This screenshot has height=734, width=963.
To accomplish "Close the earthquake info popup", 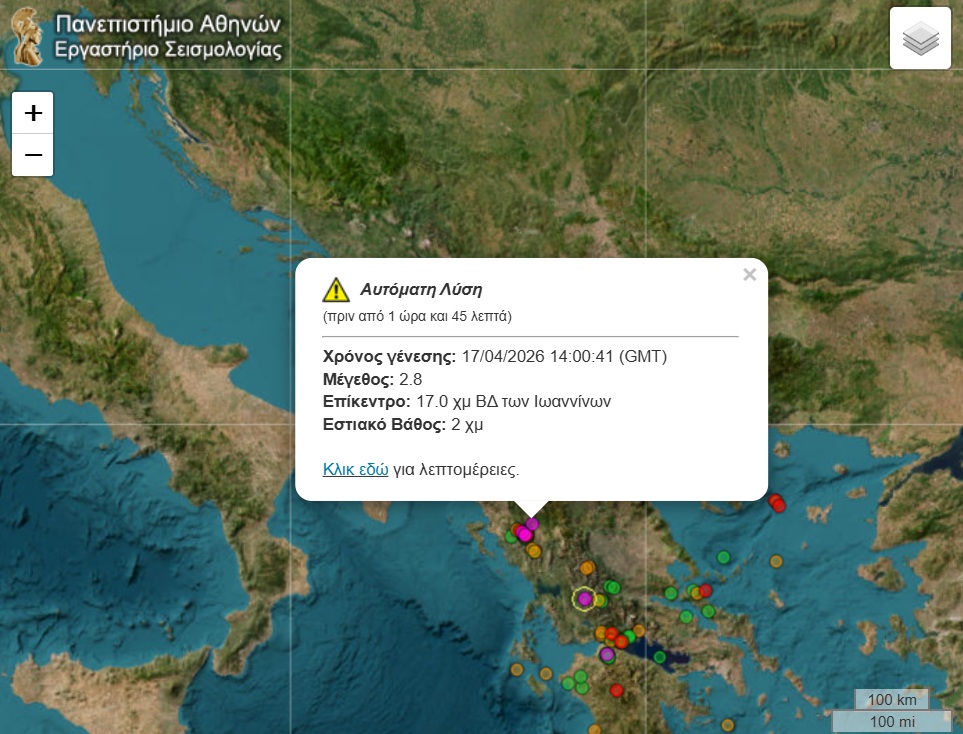I will 749,275.
